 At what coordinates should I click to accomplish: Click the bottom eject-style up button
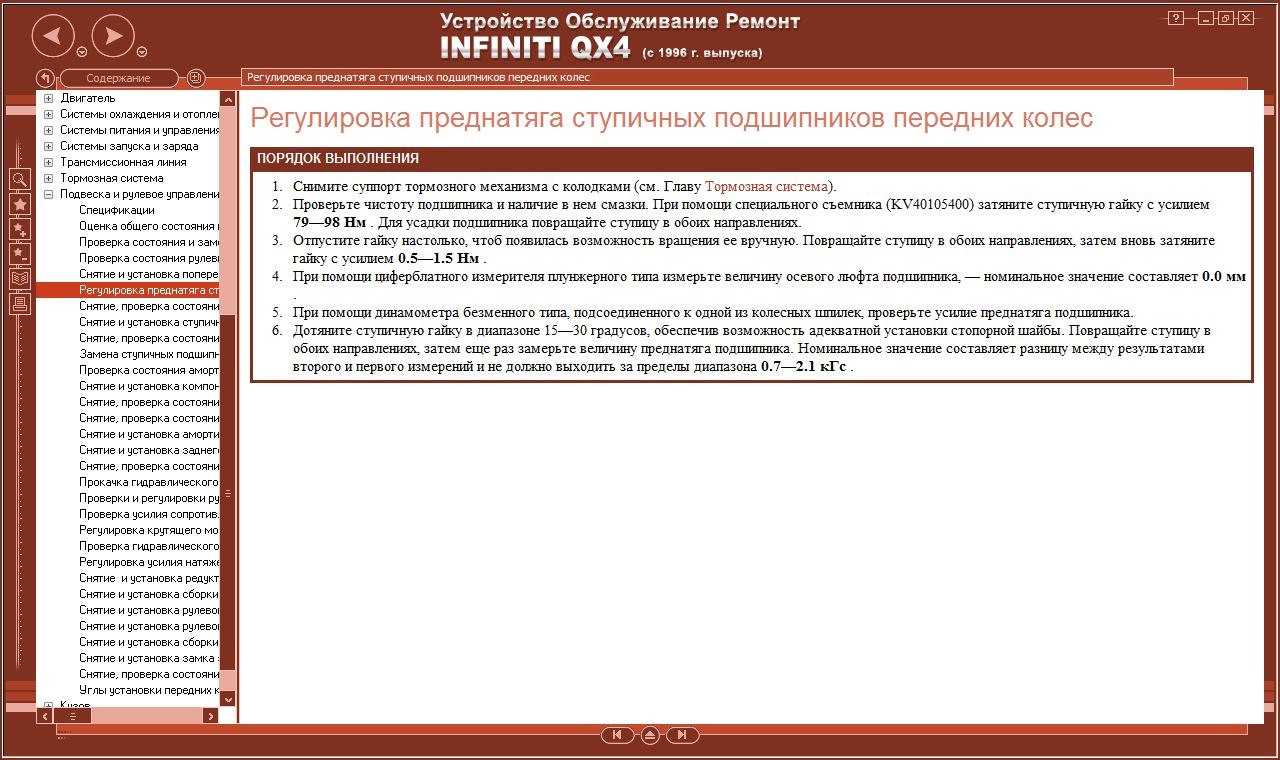click(650, 735)
